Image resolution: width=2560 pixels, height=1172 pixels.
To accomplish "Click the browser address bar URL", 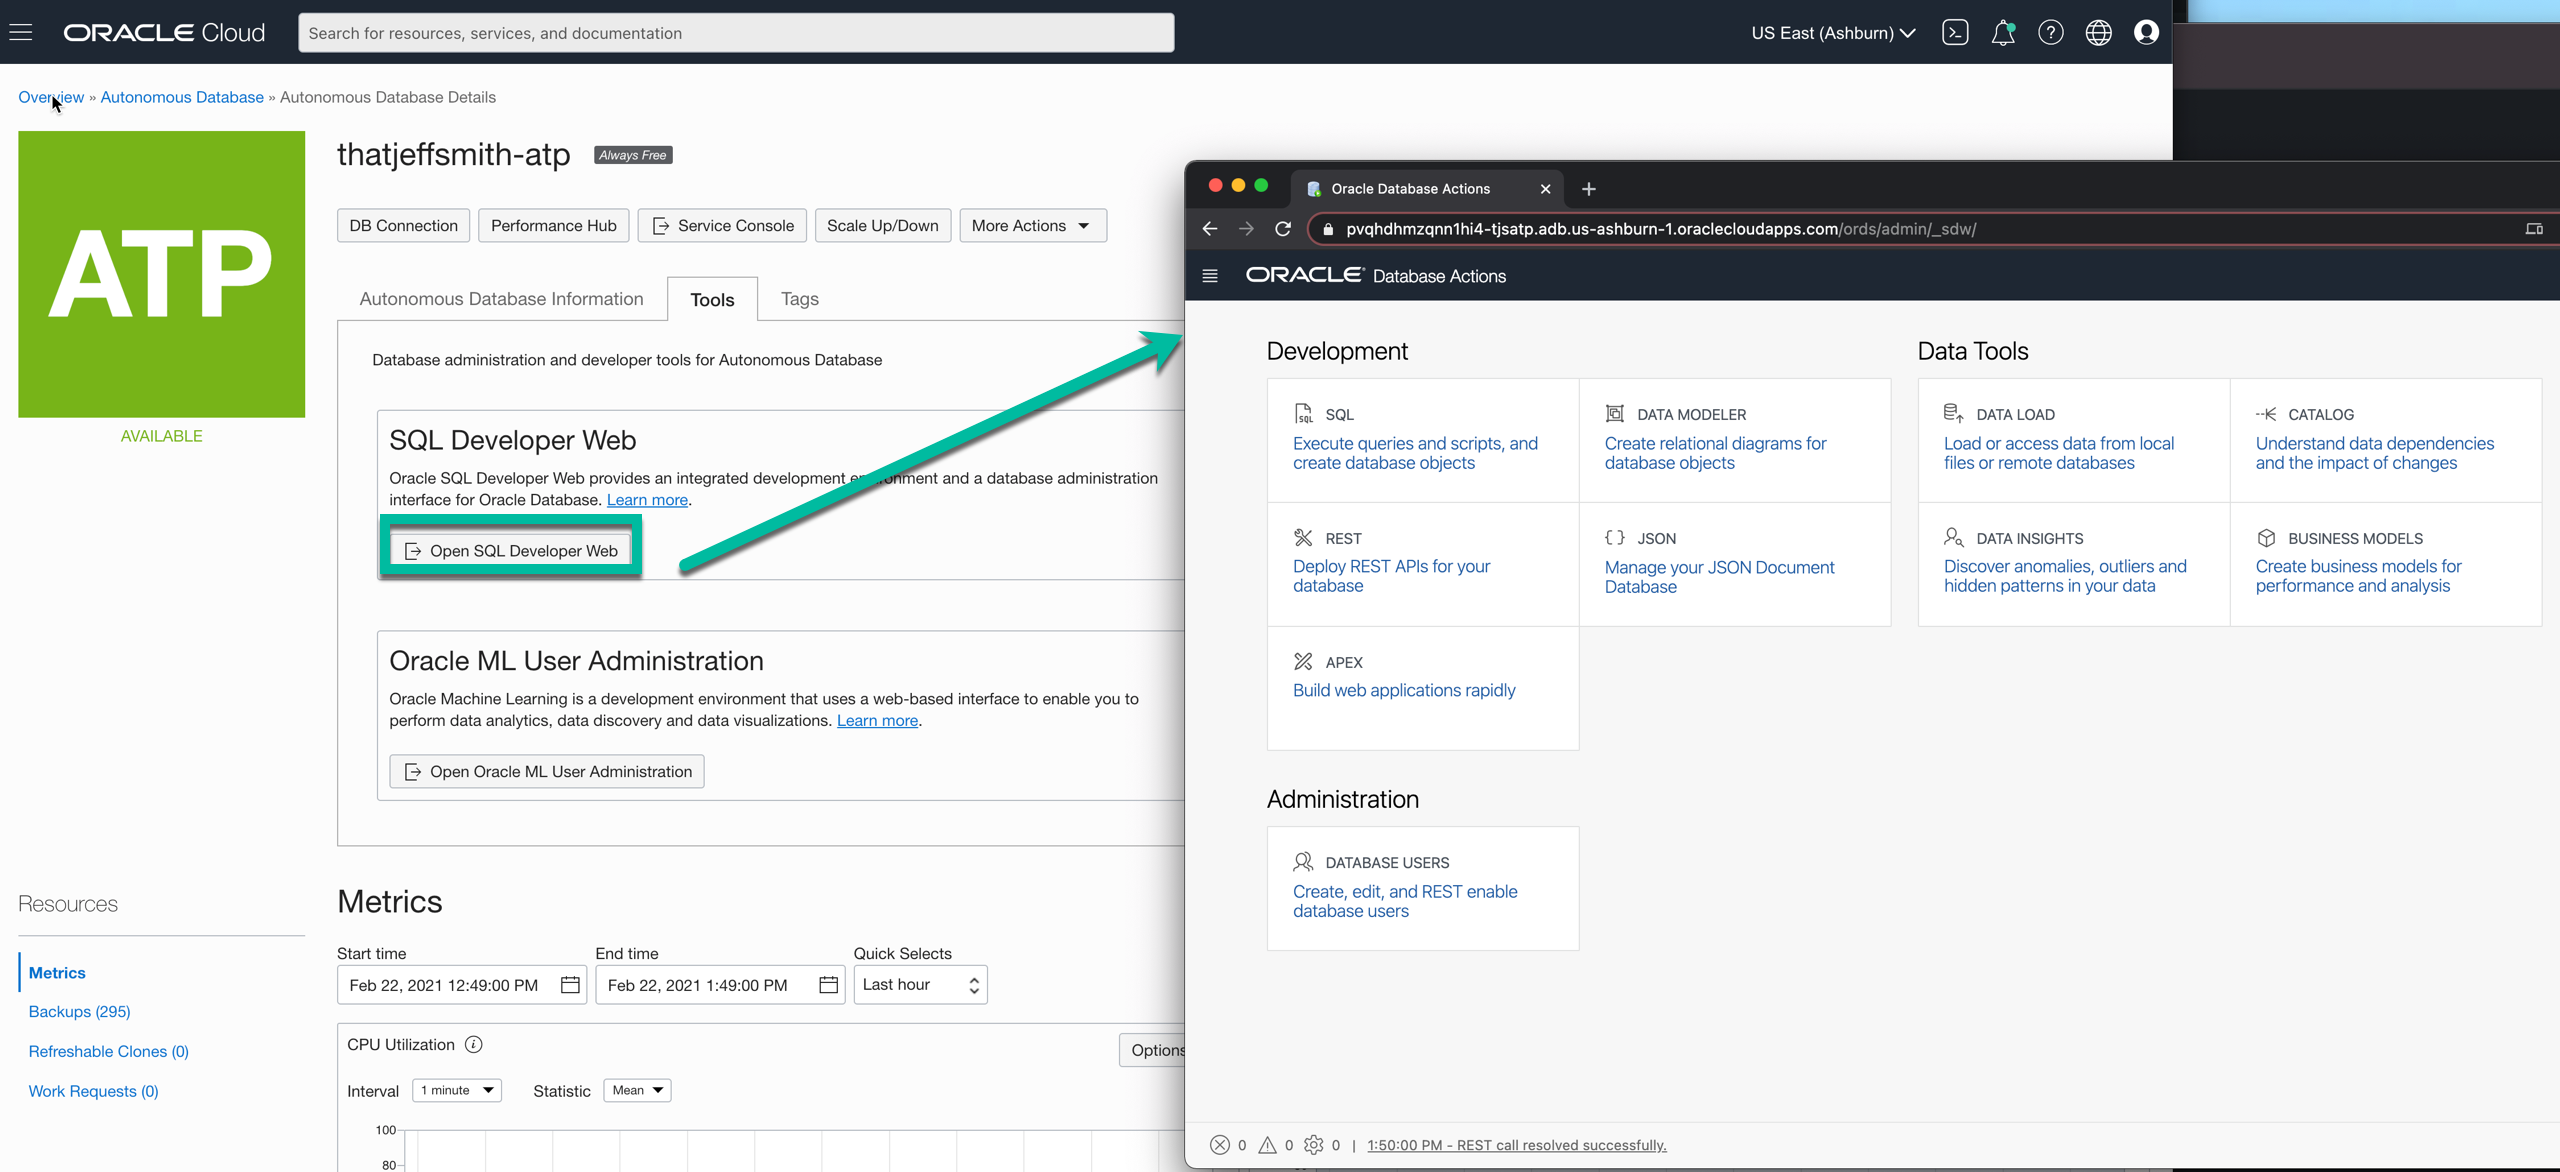I will tap(1660, 229).
